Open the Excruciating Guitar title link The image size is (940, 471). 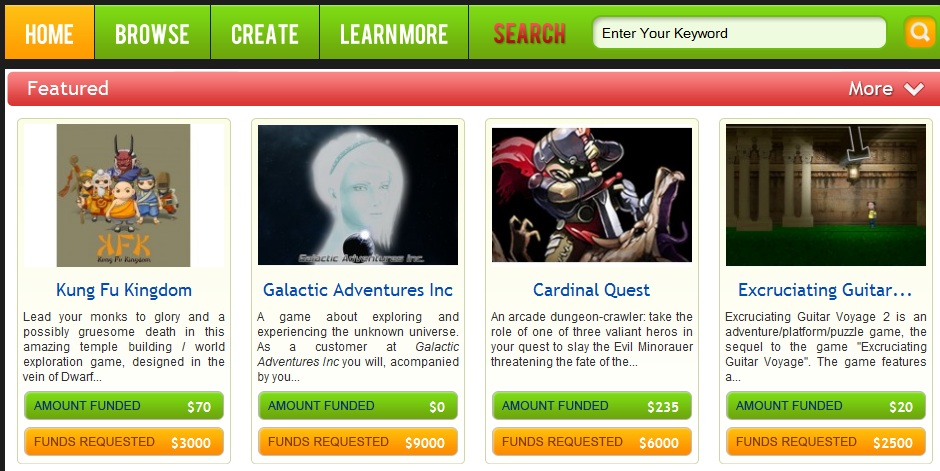pyautogui.click(x=825, y=290)
